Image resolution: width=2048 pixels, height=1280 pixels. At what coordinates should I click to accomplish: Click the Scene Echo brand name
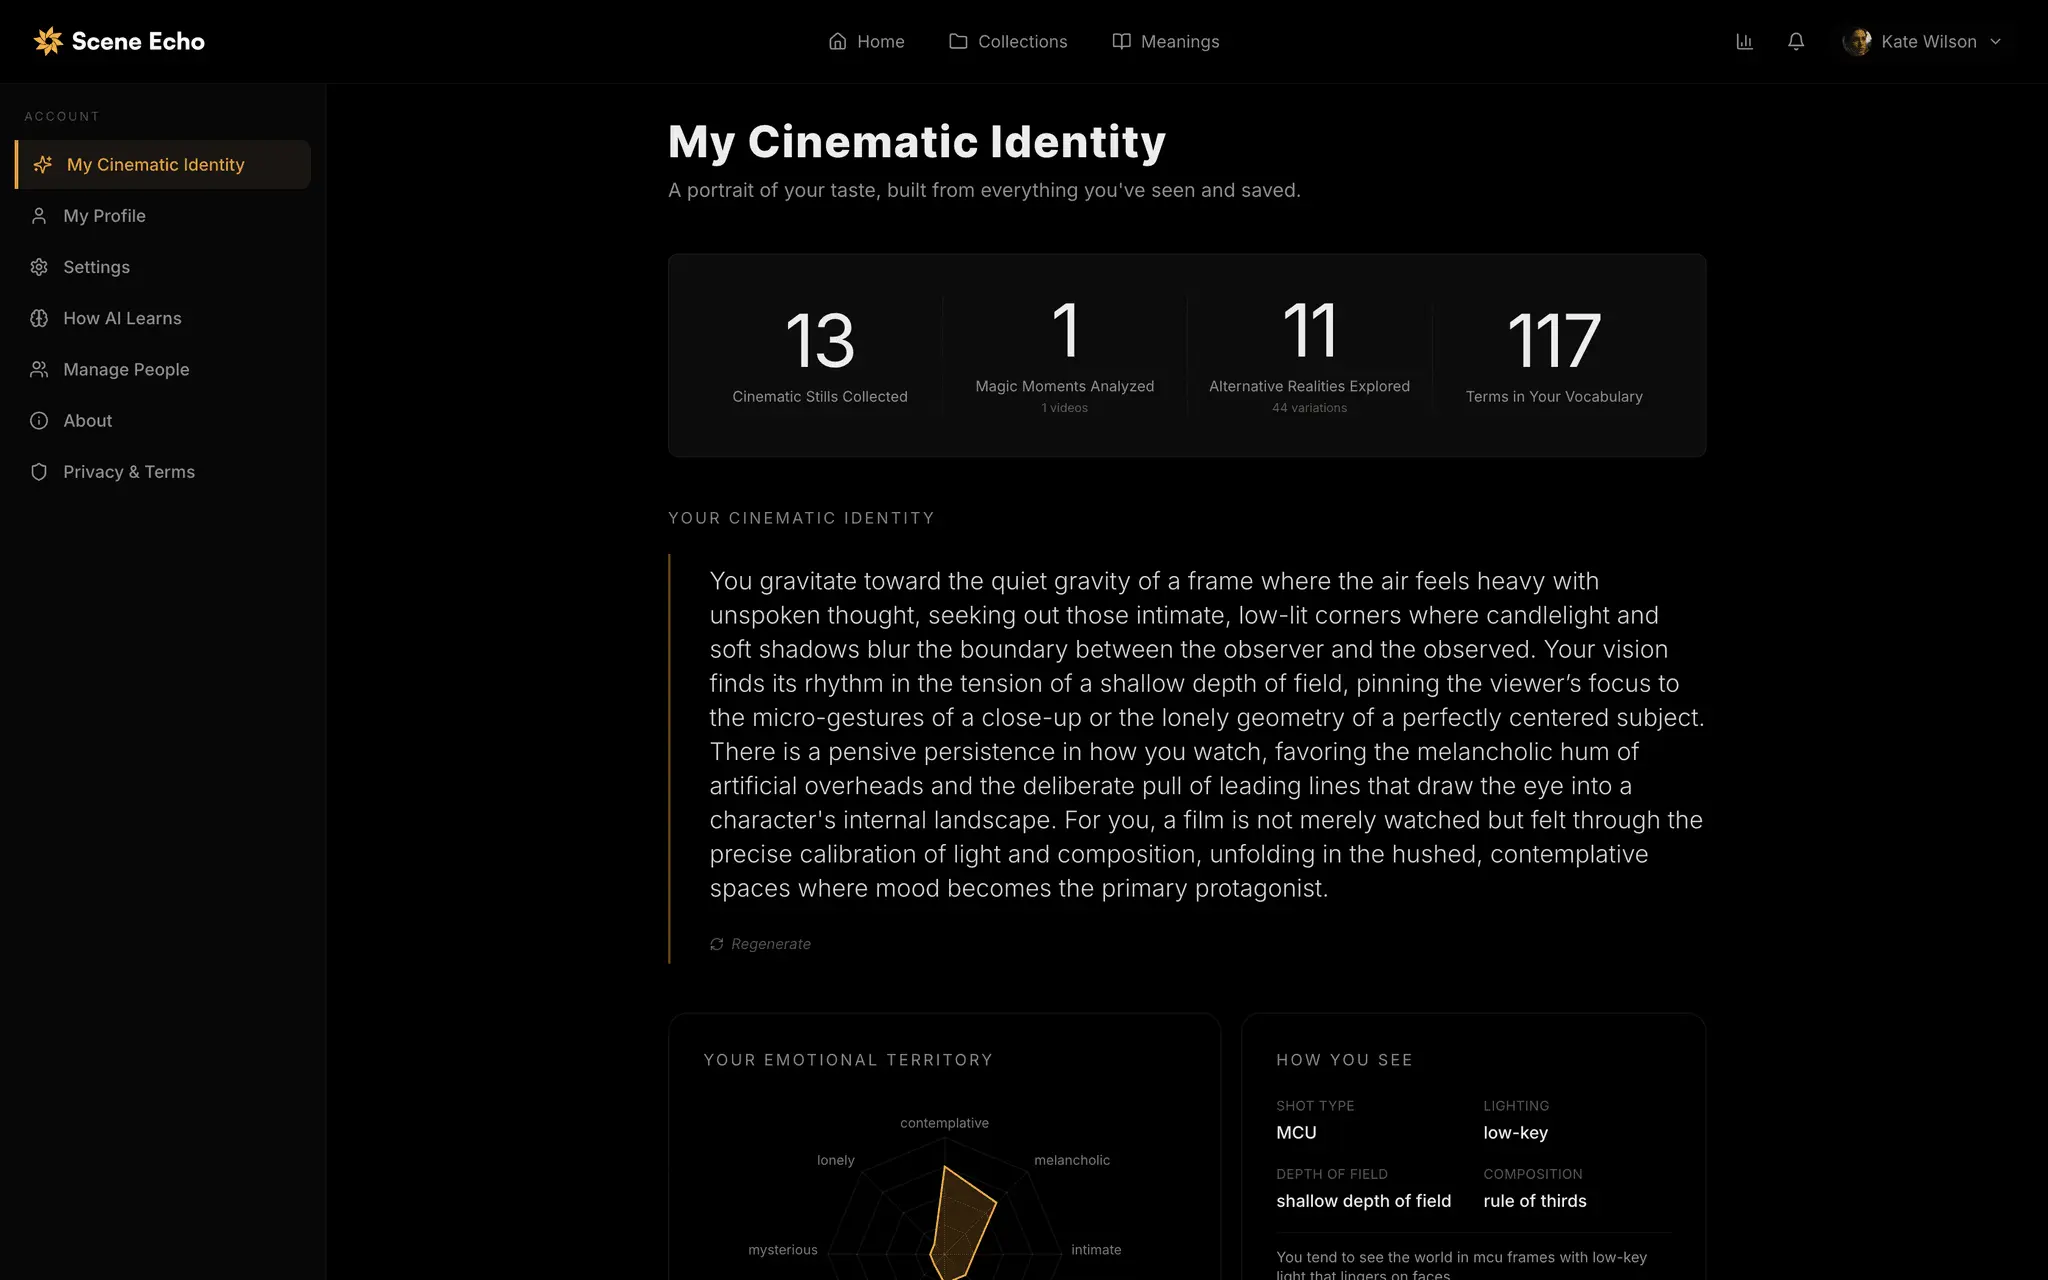point(138,41)
